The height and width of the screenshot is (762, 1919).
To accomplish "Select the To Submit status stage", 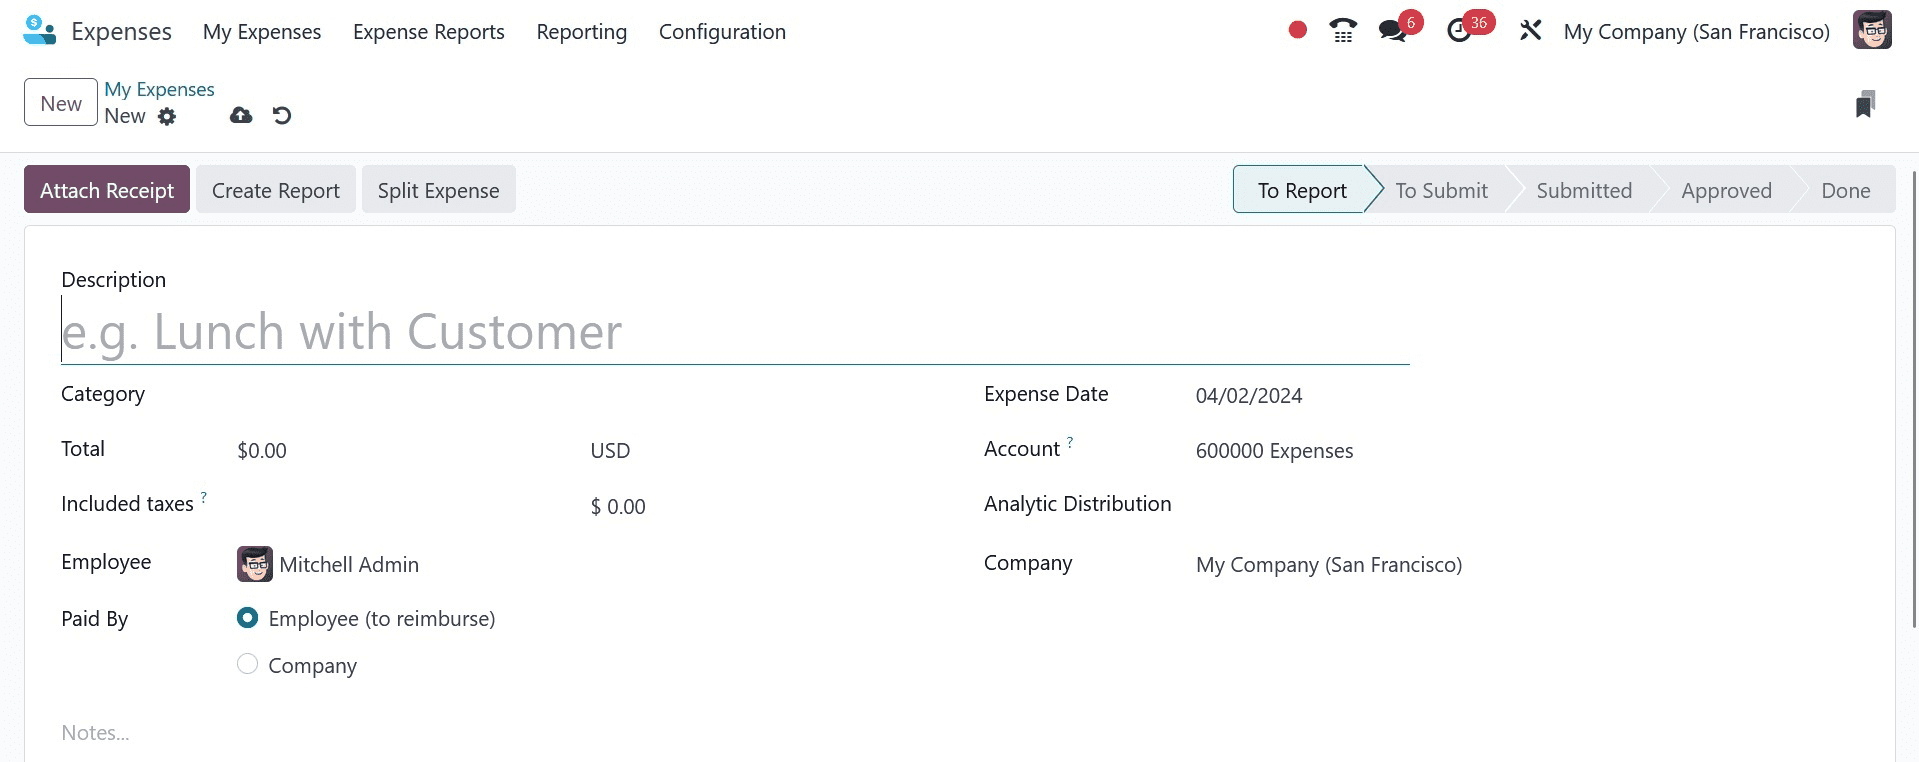I will click(1441, 190).
